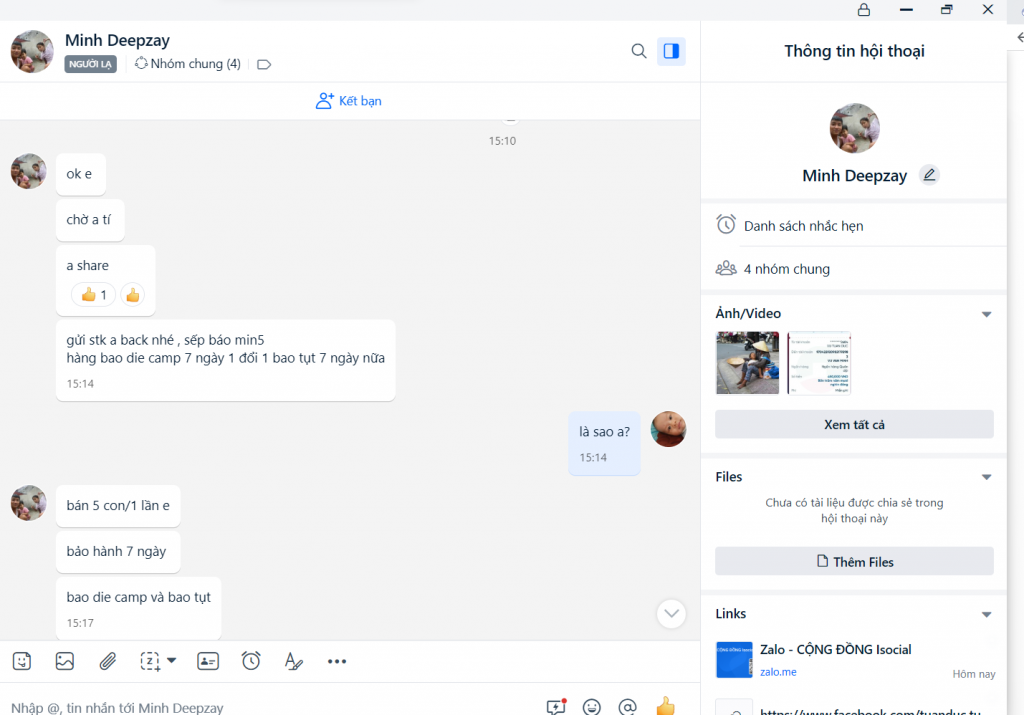This screenshot has height=715, width=1024.
Task: Open the street vendor photo thumbnail
Action: (747, 363)
